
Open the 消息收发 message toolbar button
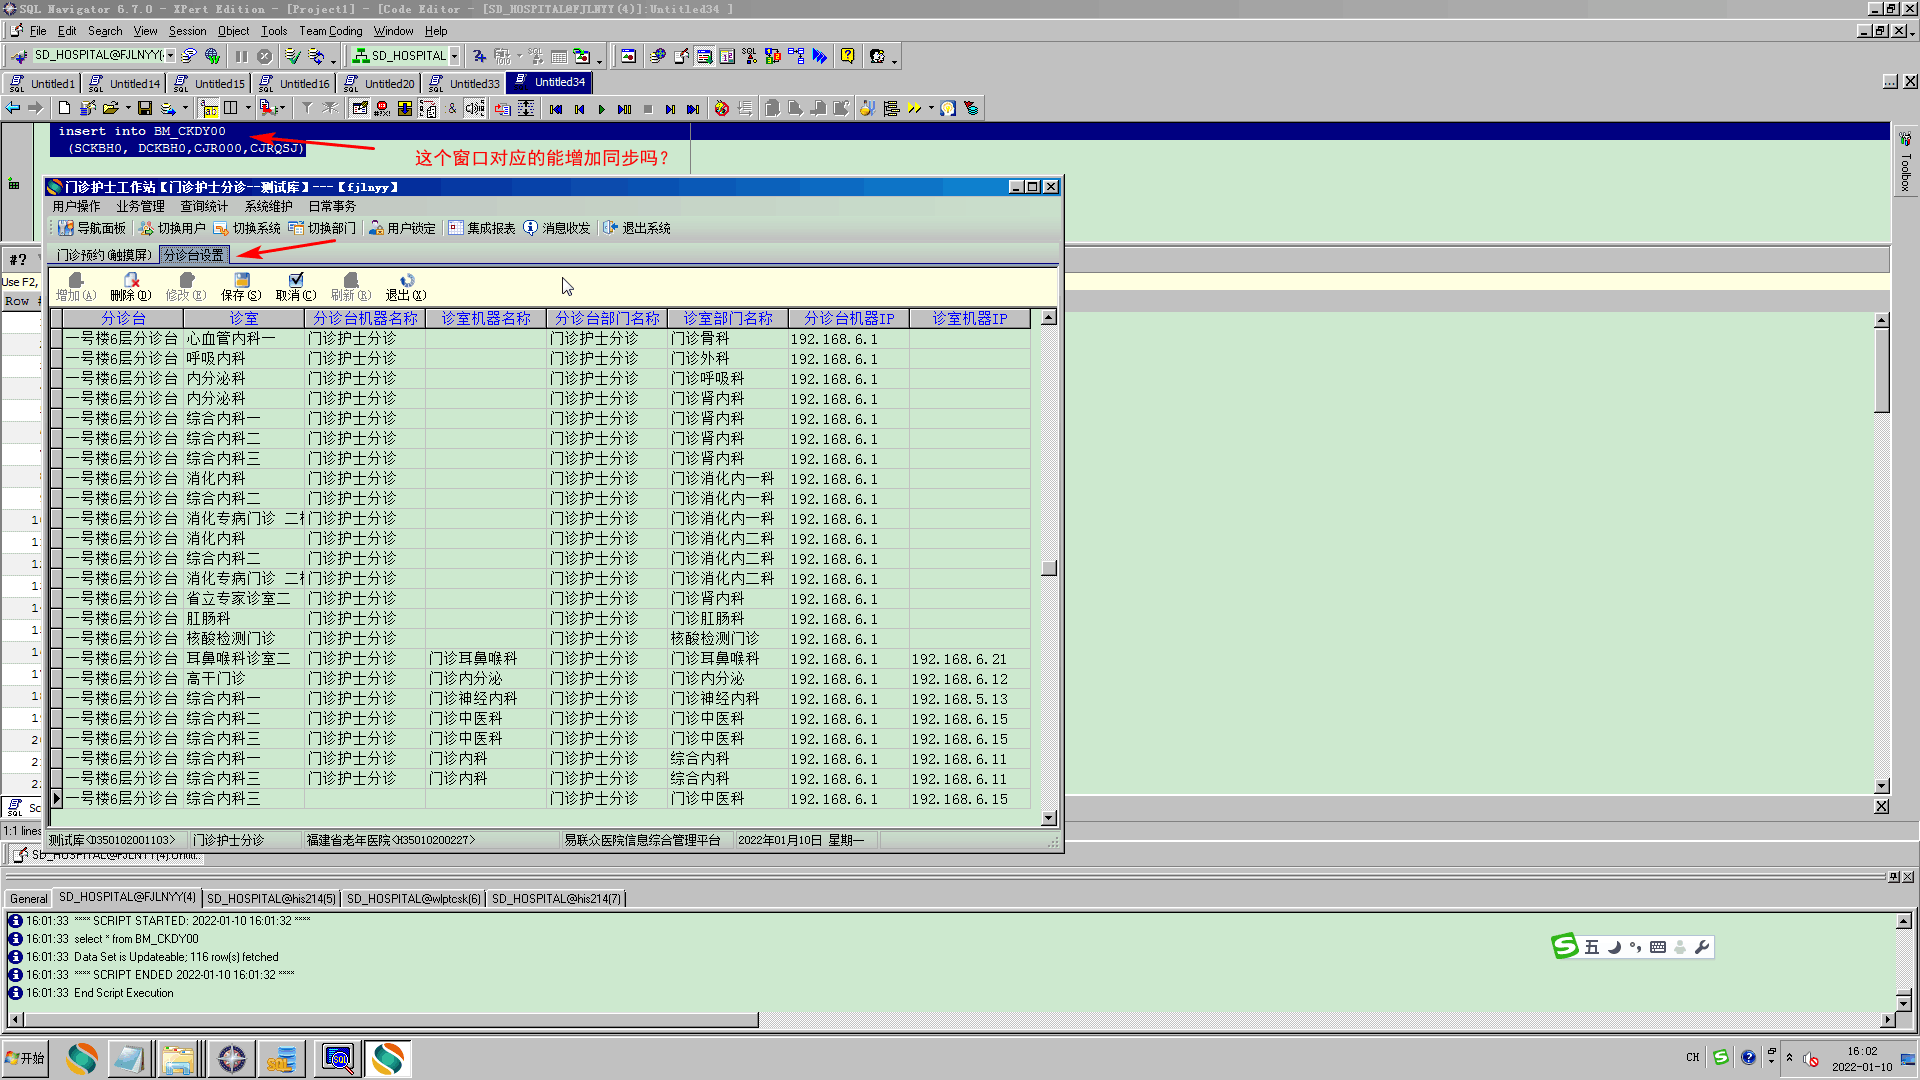(557, 228)
